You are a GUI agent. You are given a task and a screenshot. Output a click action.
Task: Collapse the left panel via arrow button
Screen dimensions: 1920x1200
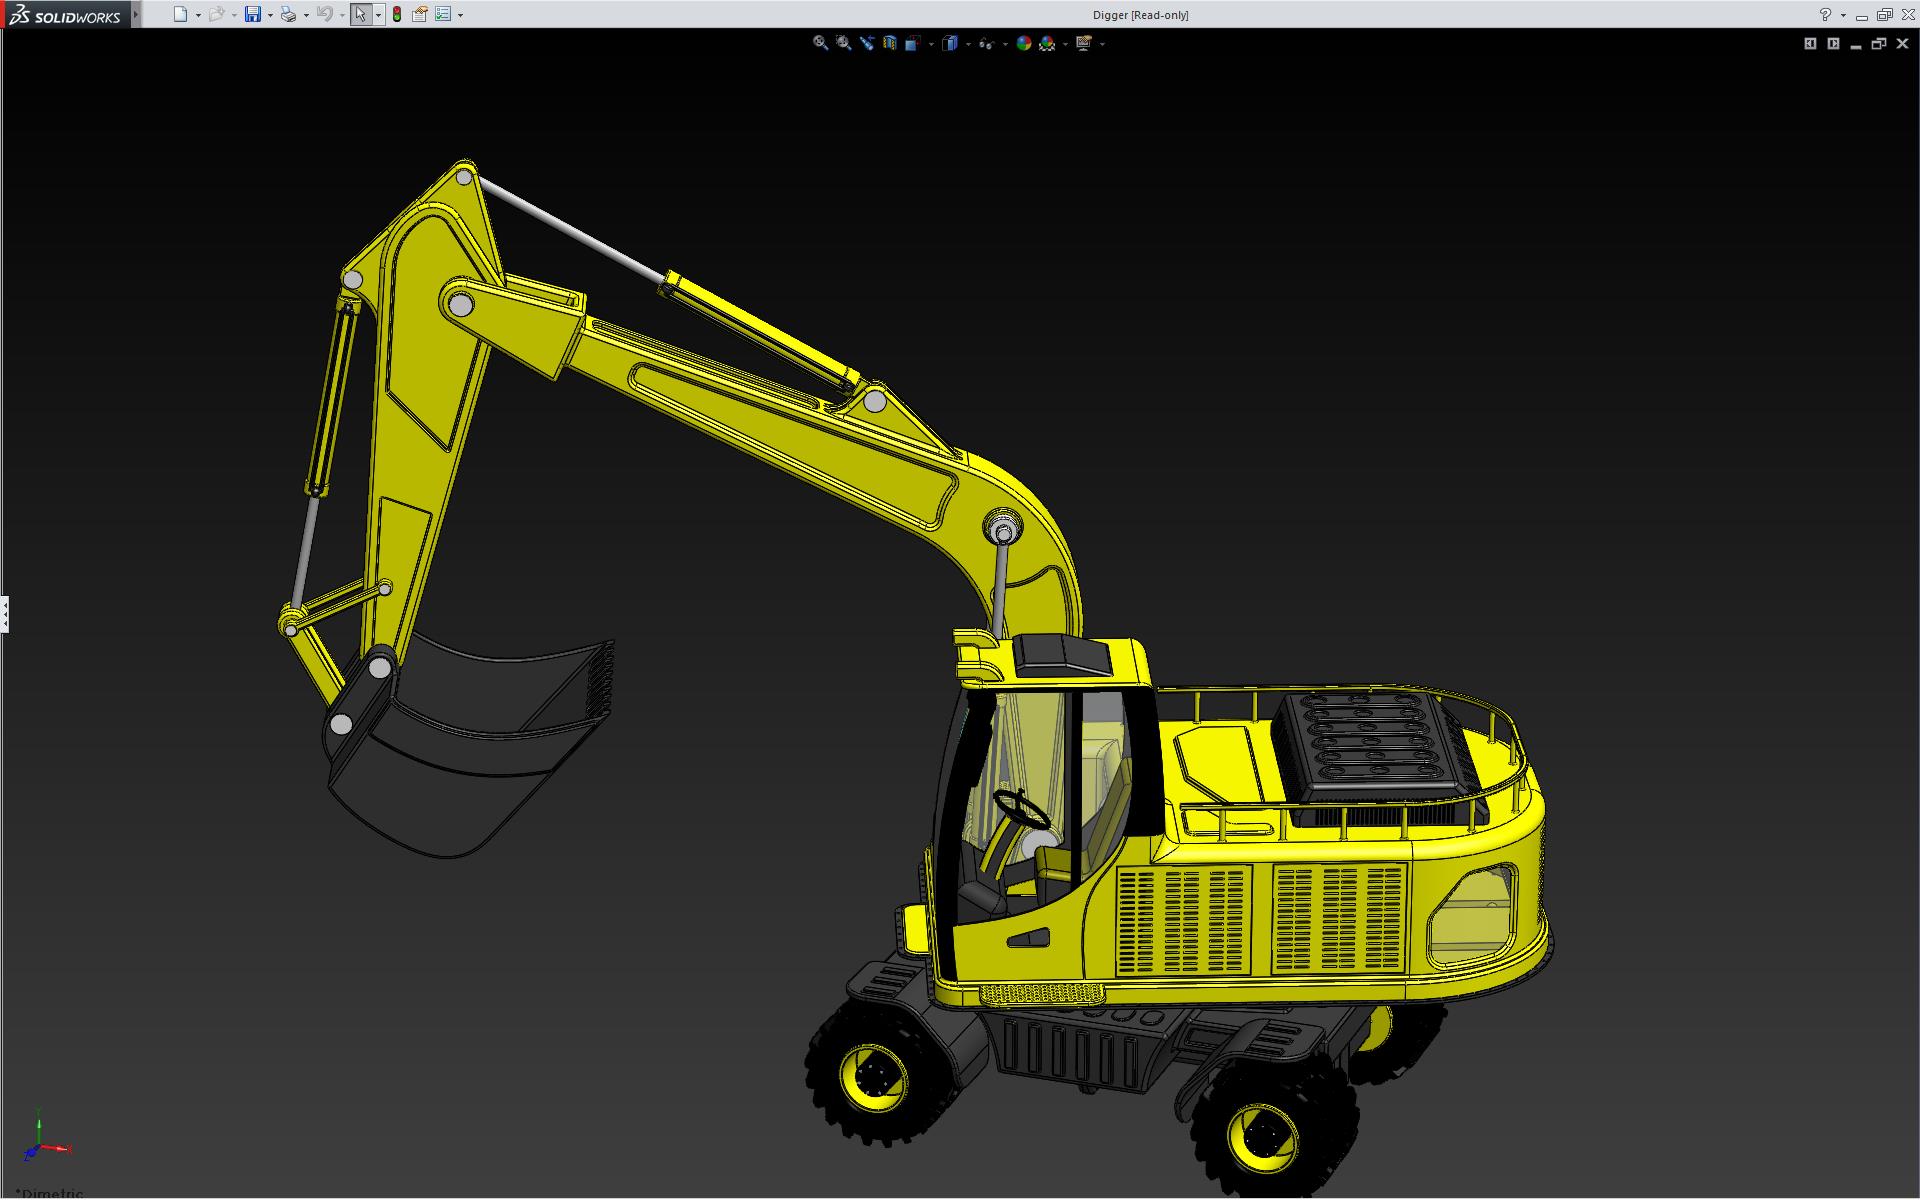click(1810, 43)
